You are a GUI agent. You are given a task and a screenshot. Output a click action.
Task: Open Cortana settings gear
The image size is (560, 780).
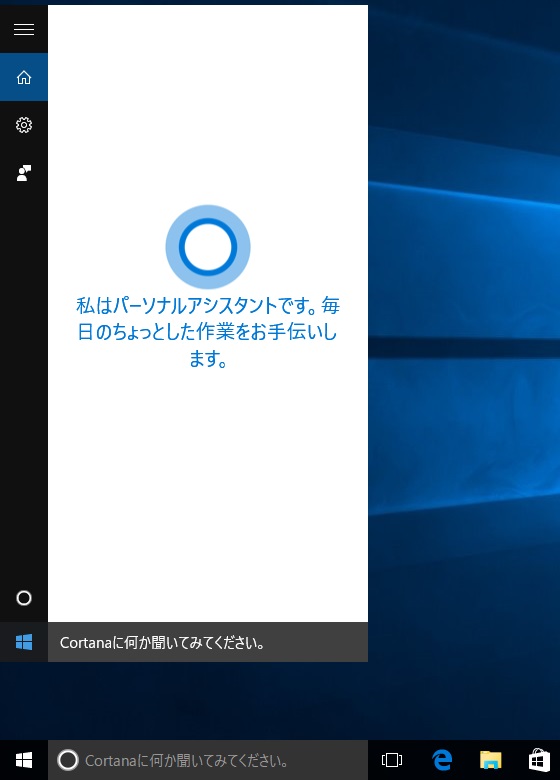pos(24,125)
